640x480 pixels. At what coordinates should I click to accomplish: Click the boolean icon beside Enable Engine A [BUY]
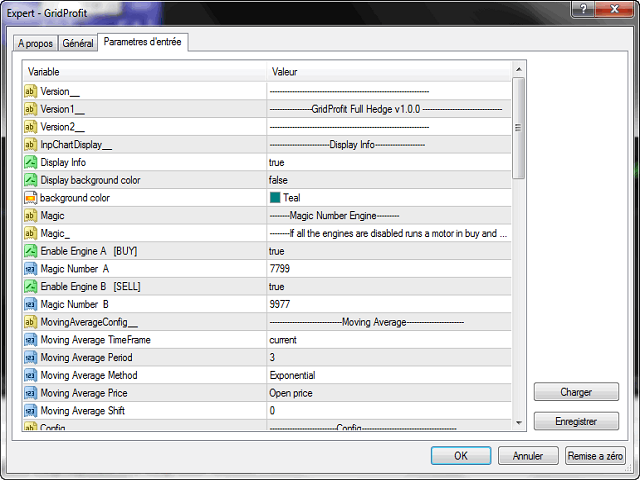tap(31, 251)
